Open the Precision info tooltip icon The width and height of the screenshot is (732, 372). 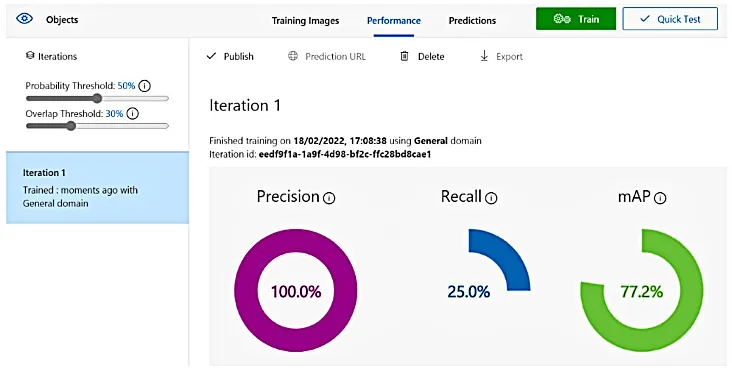(x=329, y=198)
